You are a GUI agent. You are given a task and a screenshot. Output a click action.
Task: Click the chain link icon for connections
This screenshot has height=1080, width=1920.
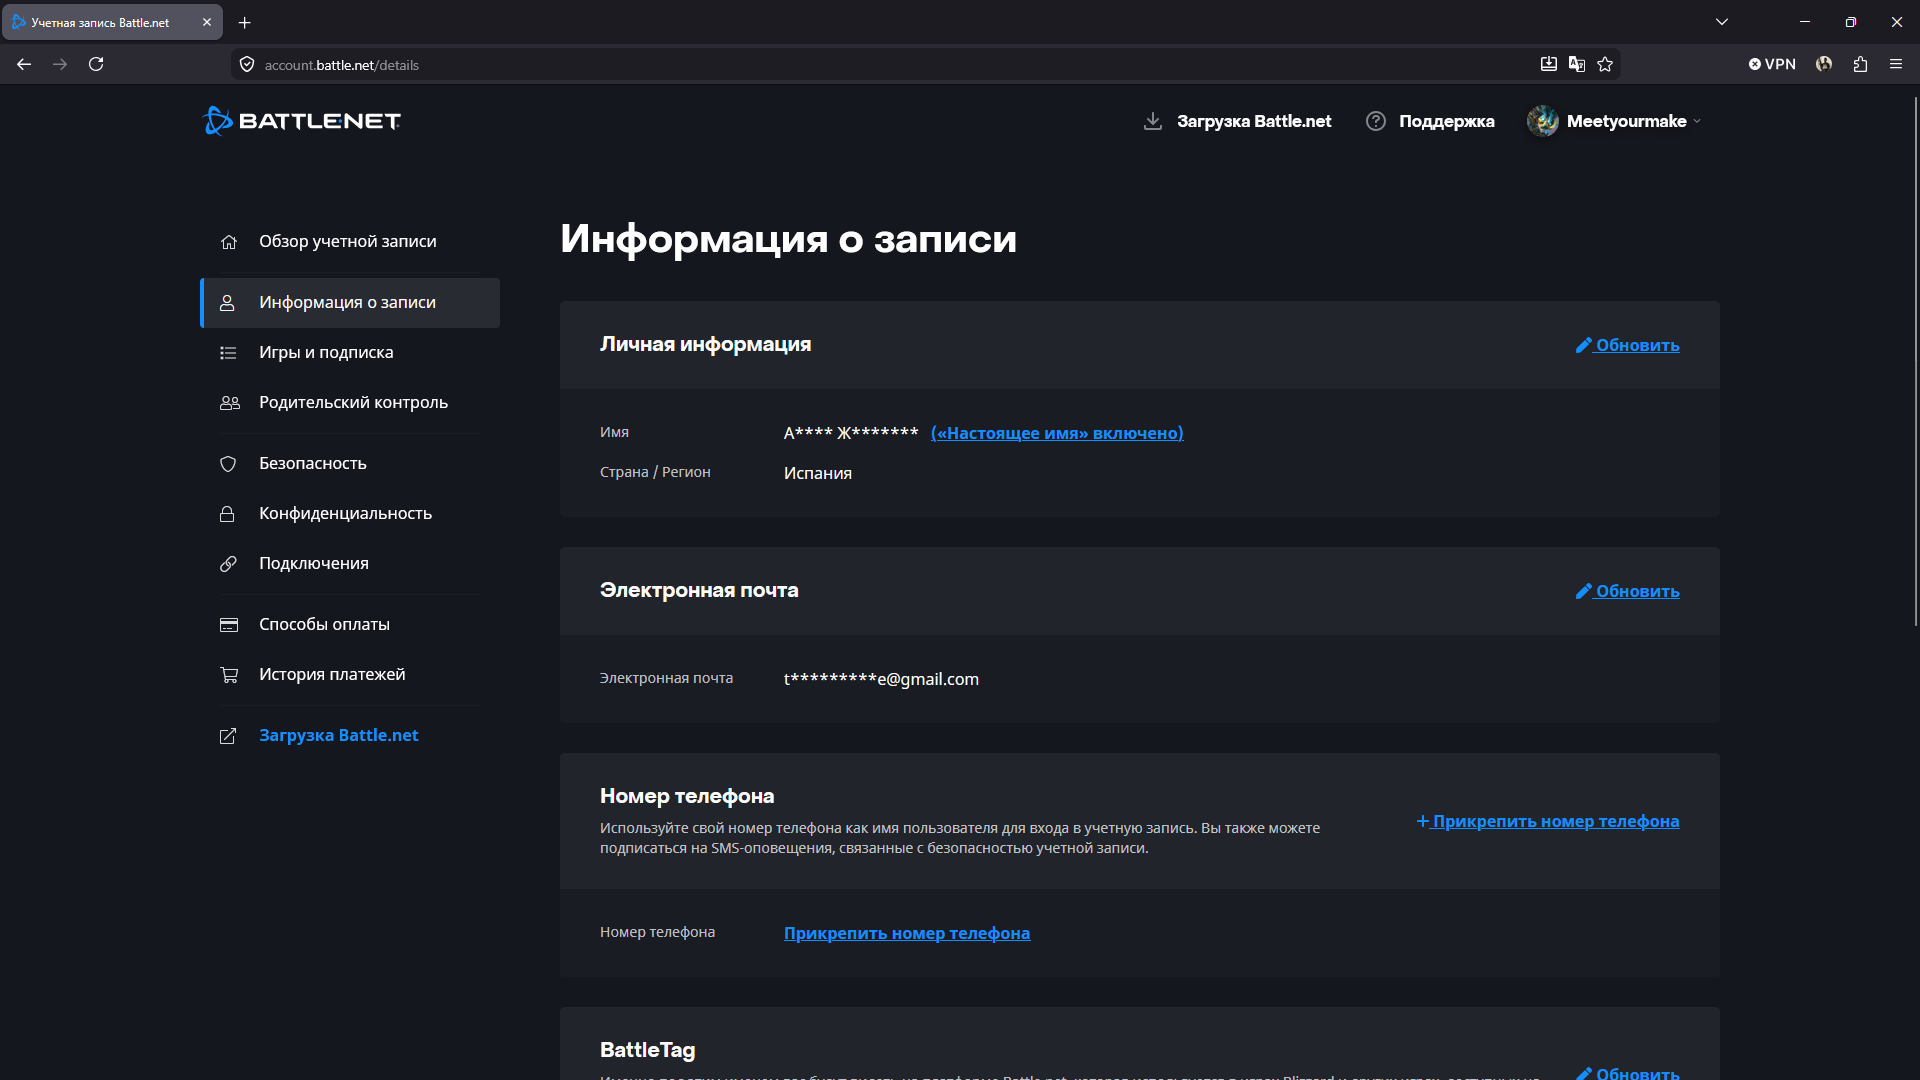[228, 564]
